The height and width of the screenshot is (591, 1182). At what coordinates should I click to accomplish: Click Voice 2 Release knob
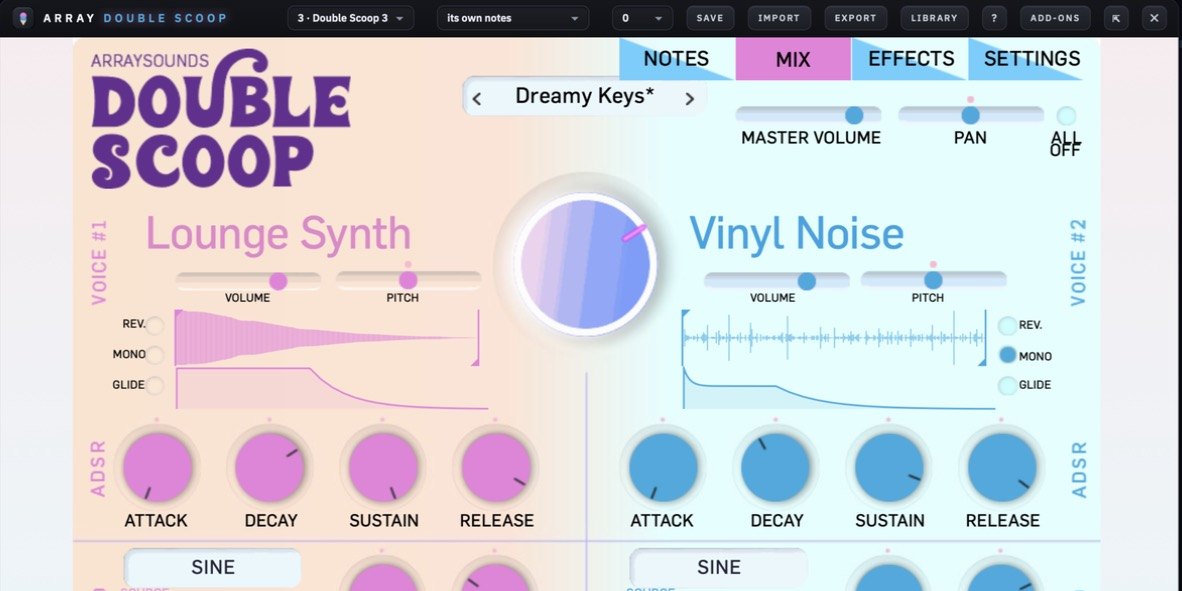[x=1002, y=467]
